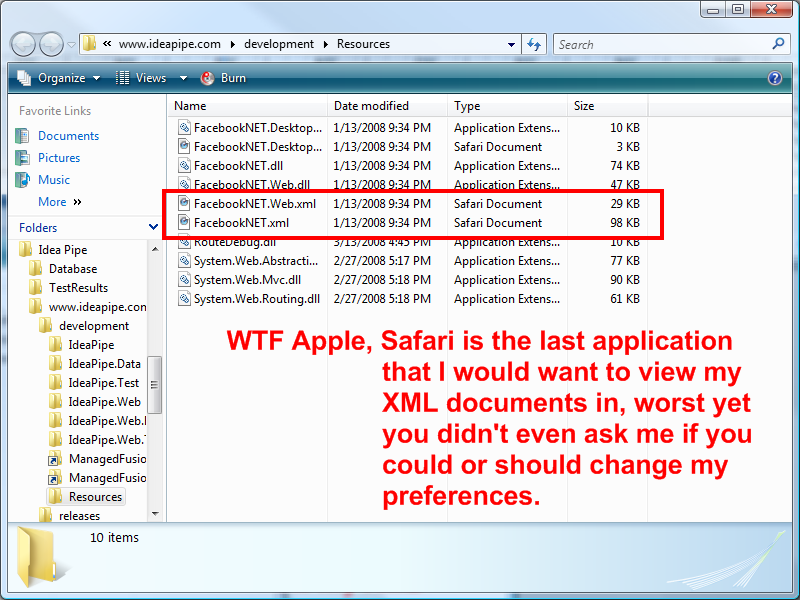Click the Search input field

pyautogui.click(x=660, y=44)
